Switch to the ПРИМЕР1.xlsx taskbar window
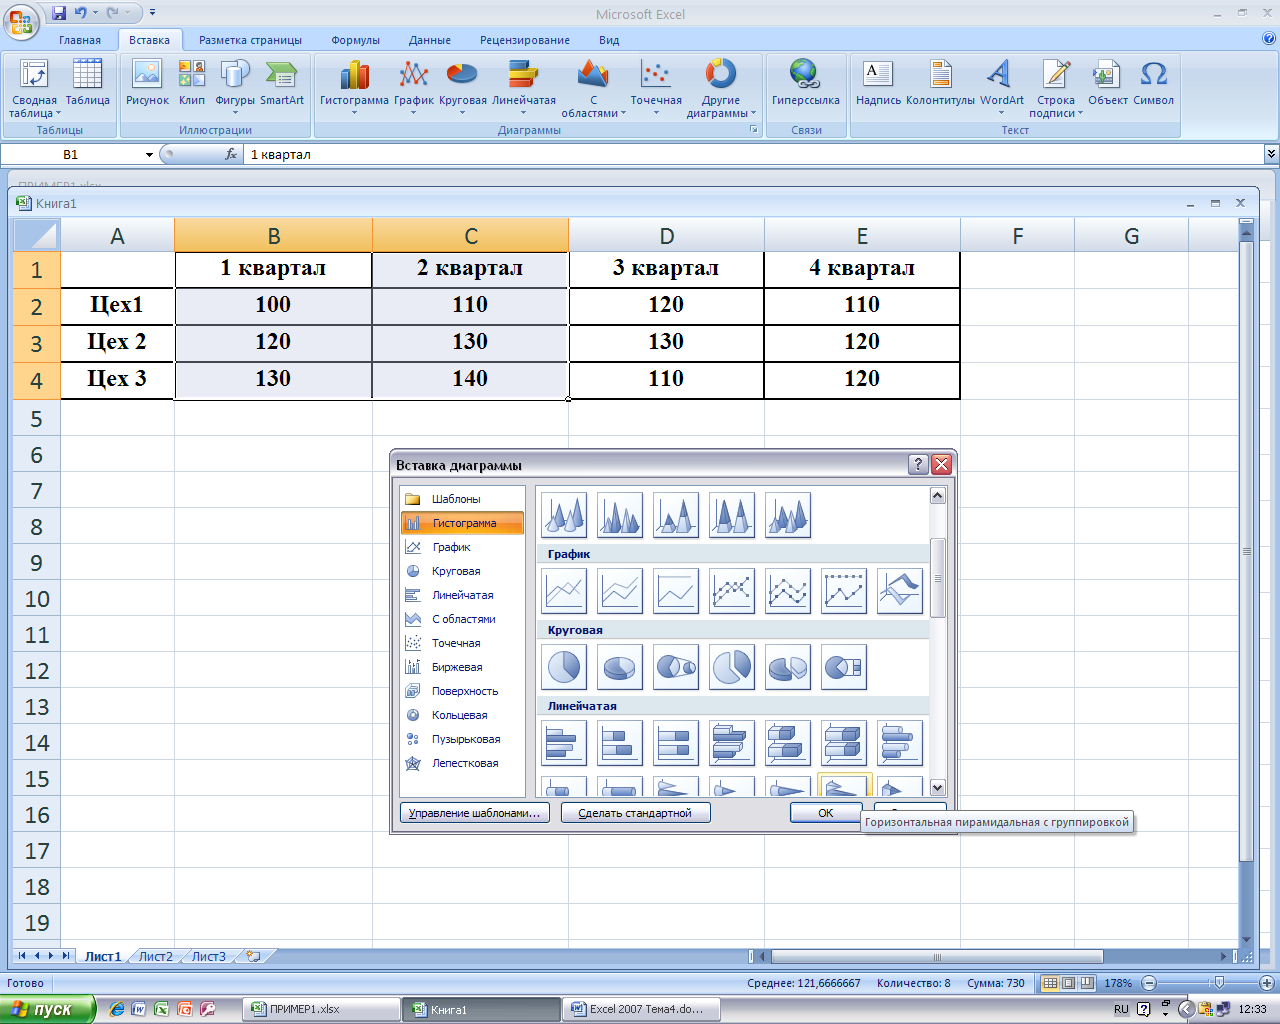 coord(321,1009)
